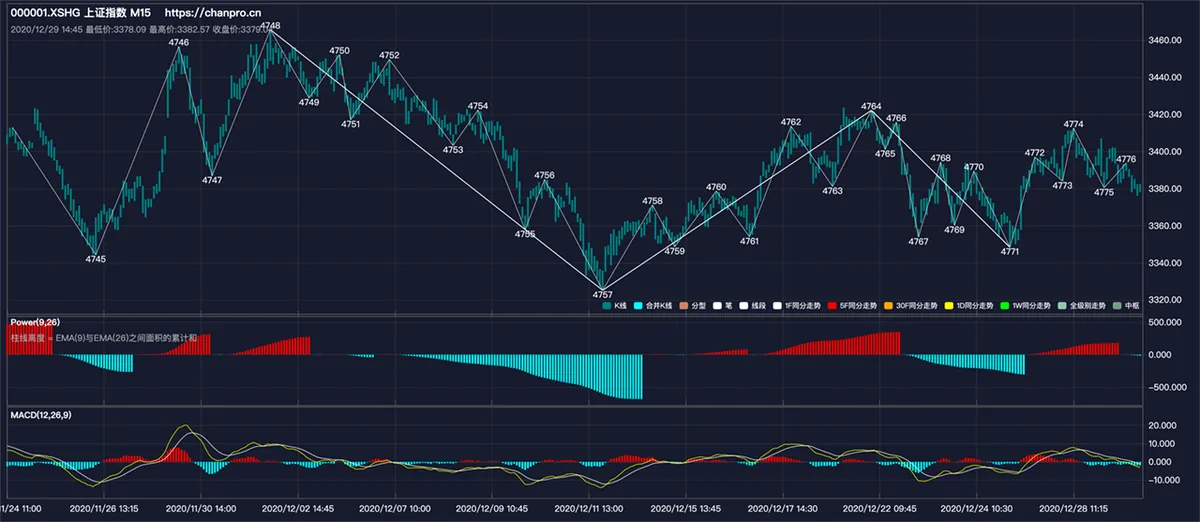Image resolution: width=1200 pixels, height=522 pixels.
Task: Click the 2020/12/22 09:45 date label
Action: (x=880, y=509)
